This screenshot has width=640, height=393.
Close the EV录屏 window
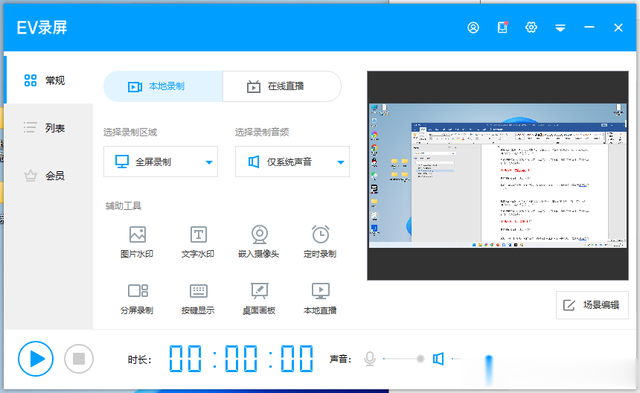(618, 27)
